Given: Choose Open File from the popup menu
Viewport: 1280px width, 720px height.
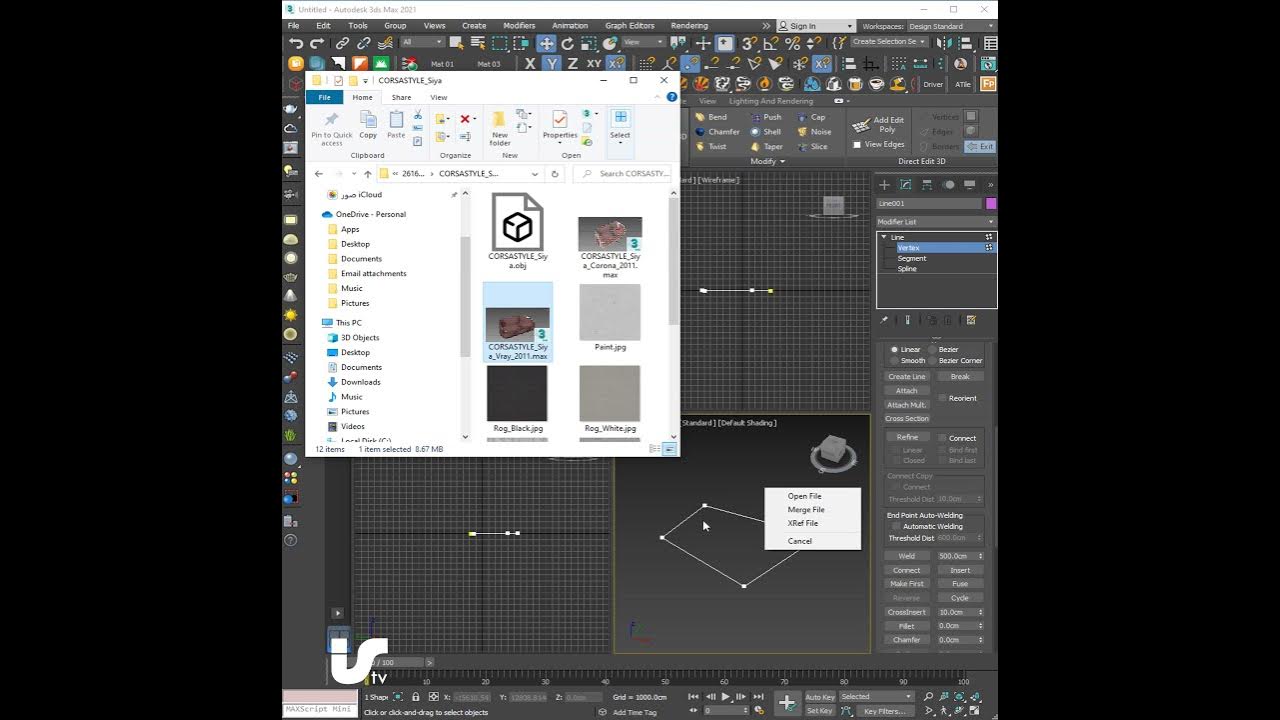Looking at the screenshot, I should [x=804, y=496].
